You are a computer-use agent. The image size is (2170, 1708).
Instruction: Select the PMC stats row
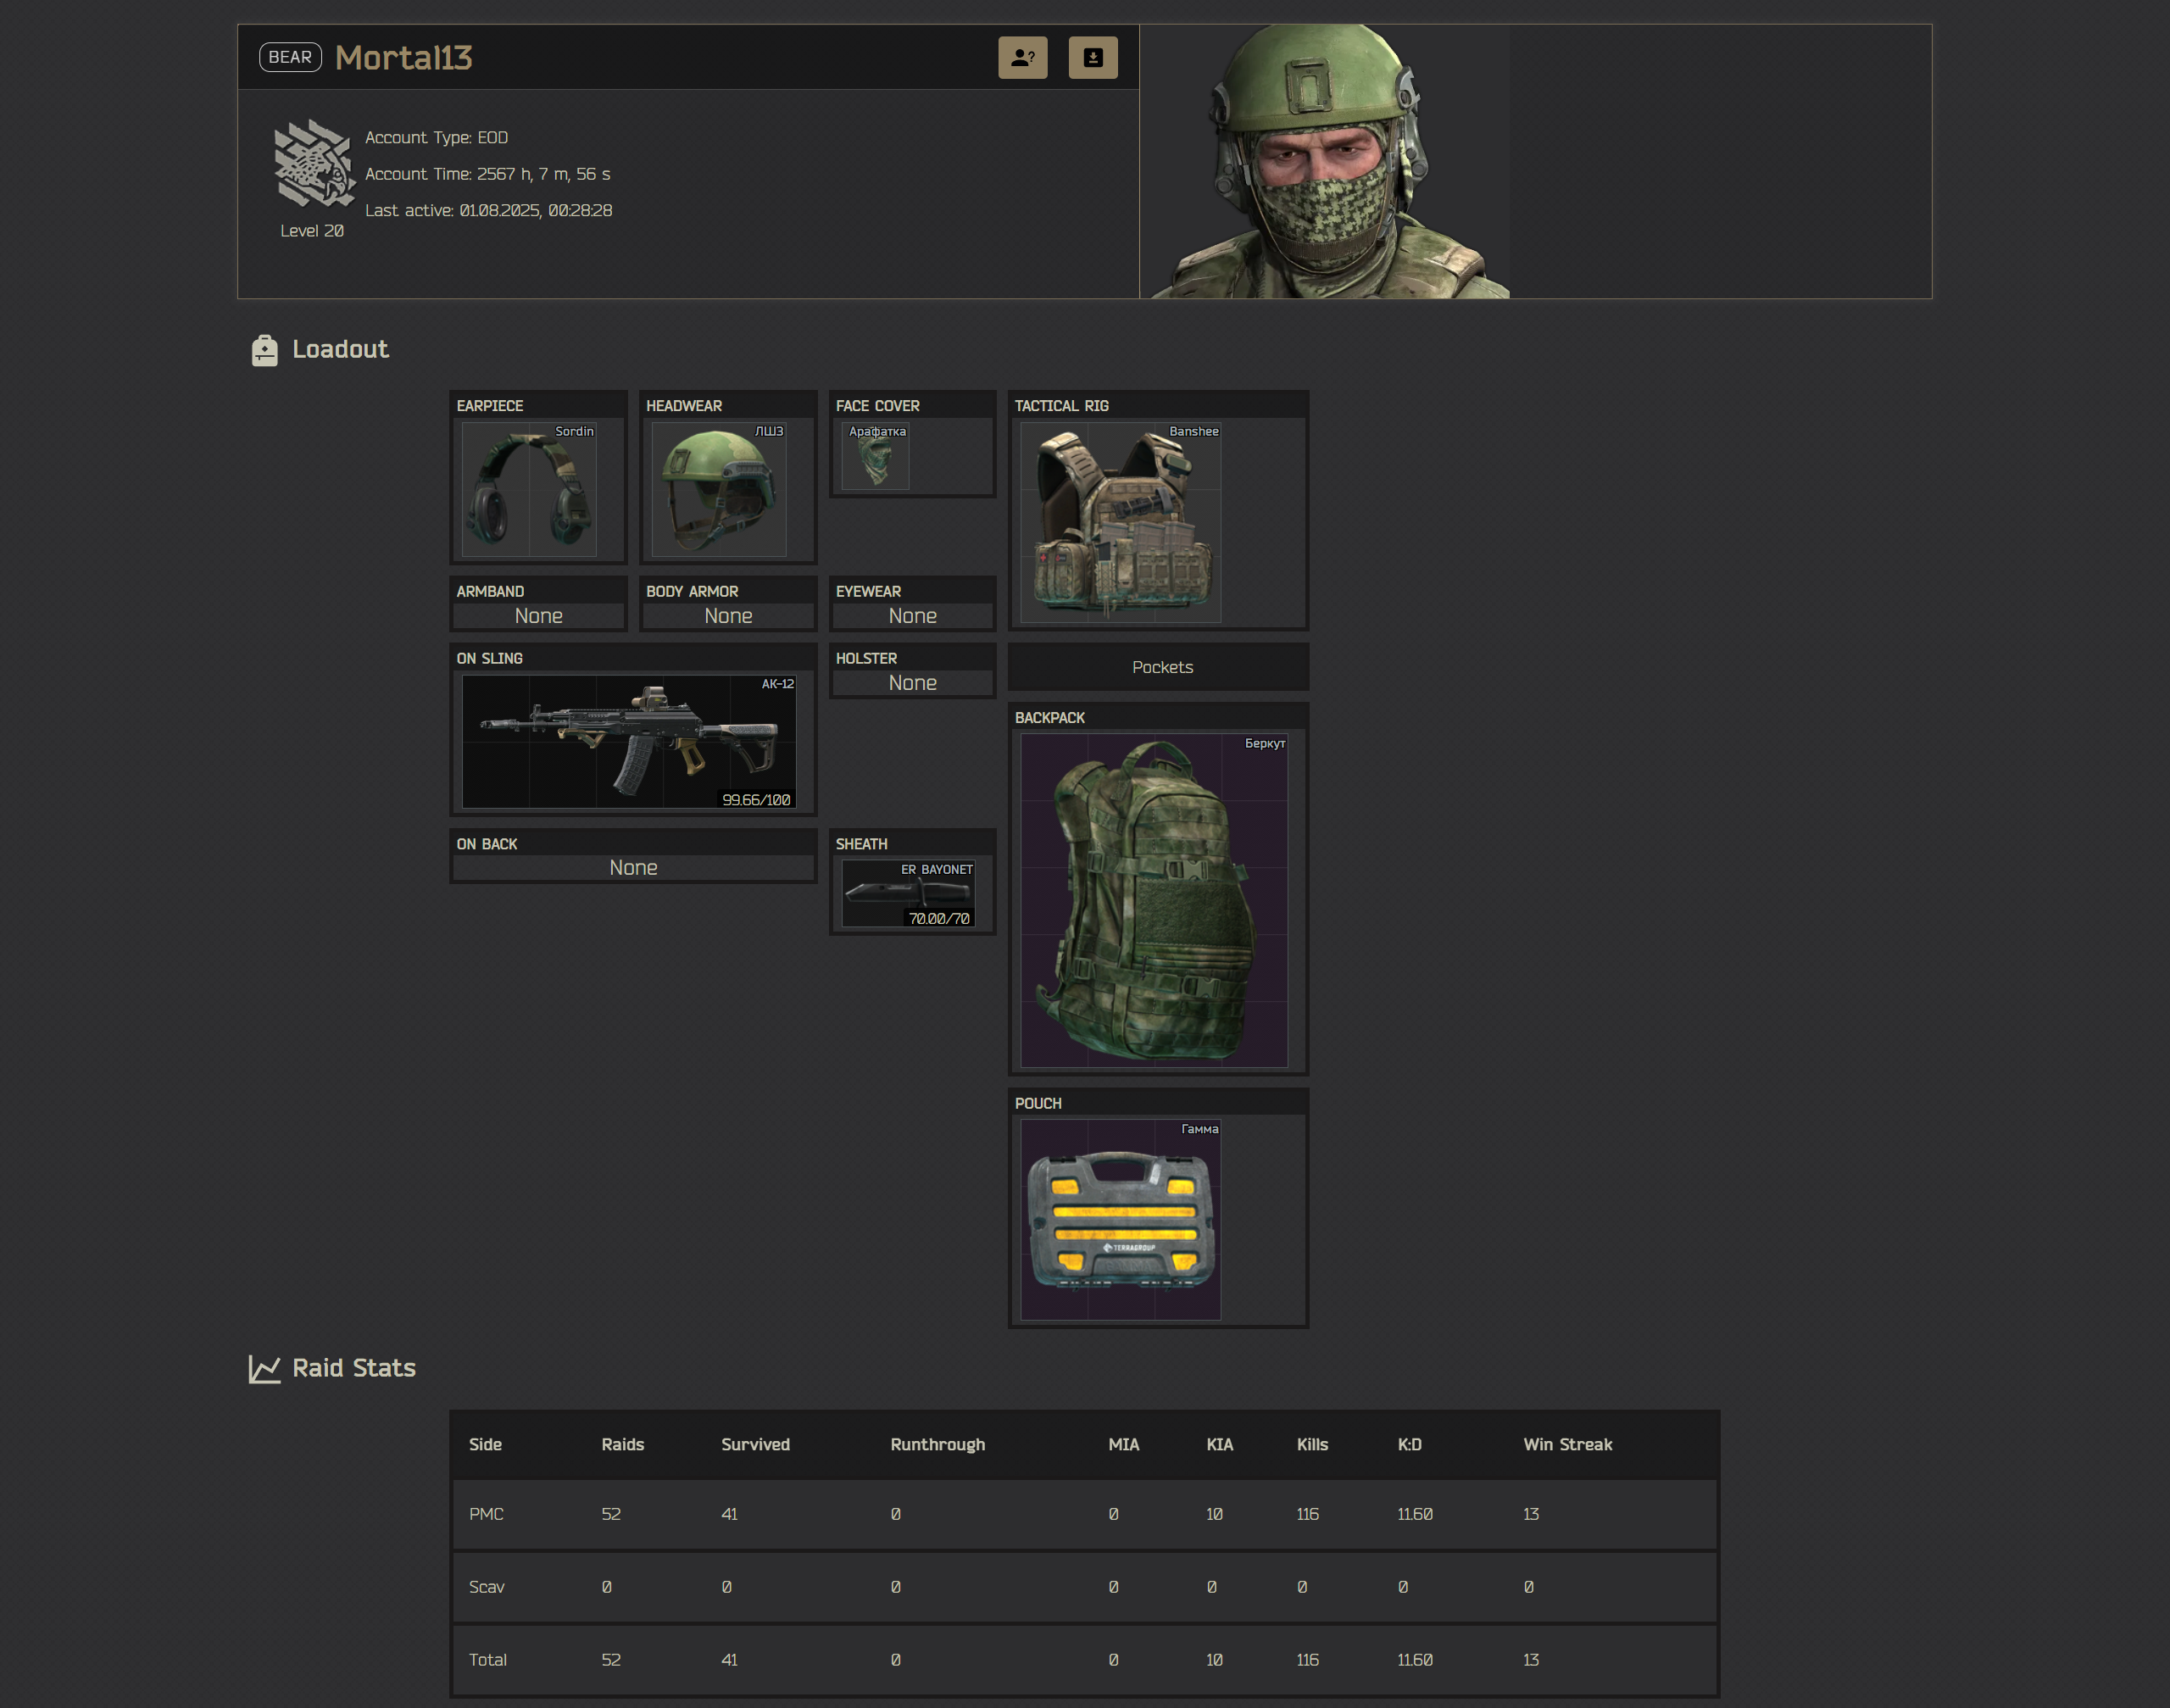(1084, 1514)
